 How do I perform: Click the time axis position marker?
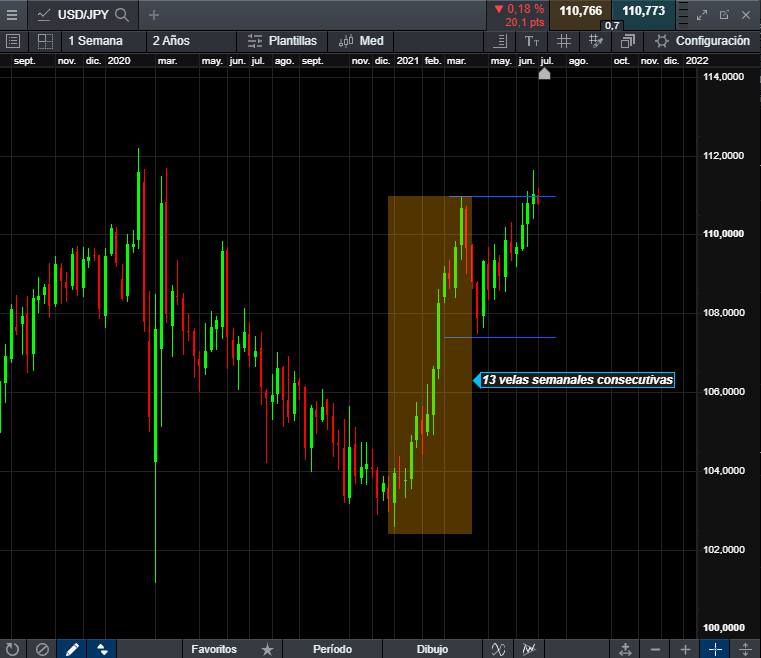pos(545,73)
